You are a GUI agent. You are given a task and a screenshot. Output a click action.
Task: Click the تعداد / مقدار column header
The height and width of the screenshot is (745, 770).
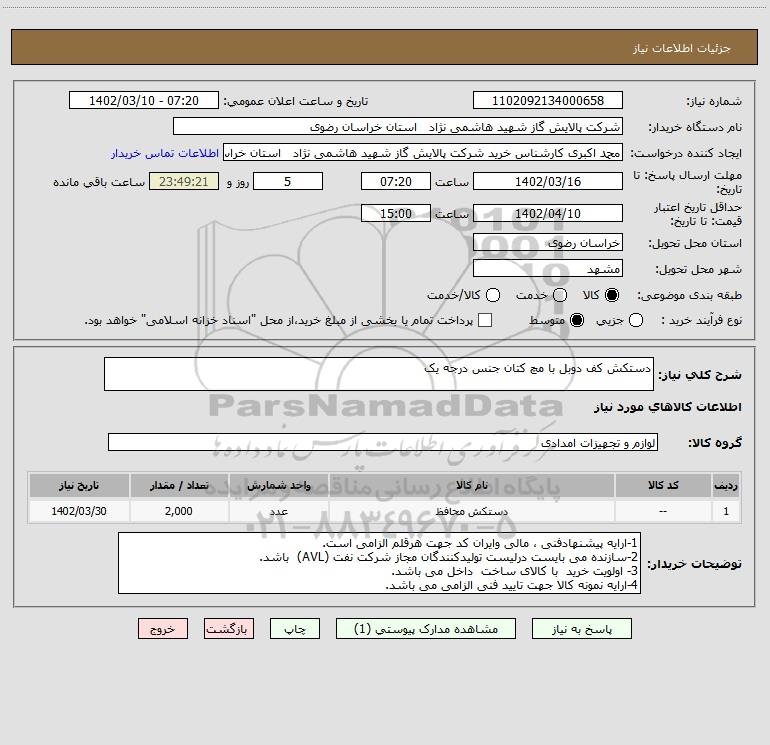[x=179, y=485]
